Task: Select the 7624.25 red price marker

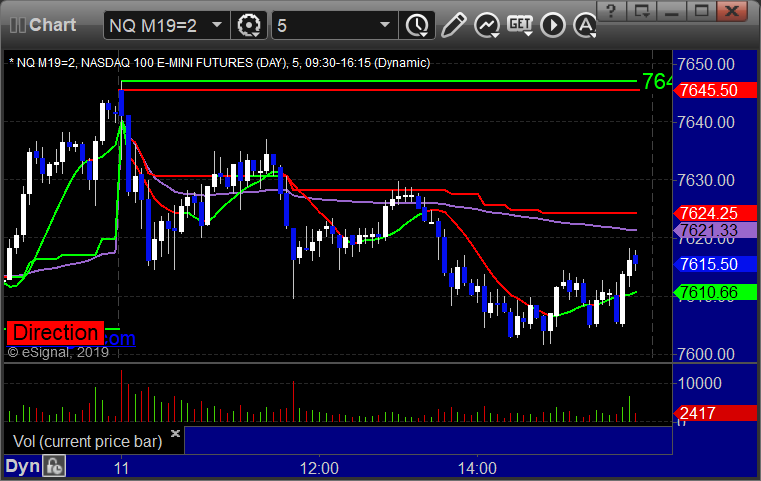Action: coord(715,213)
